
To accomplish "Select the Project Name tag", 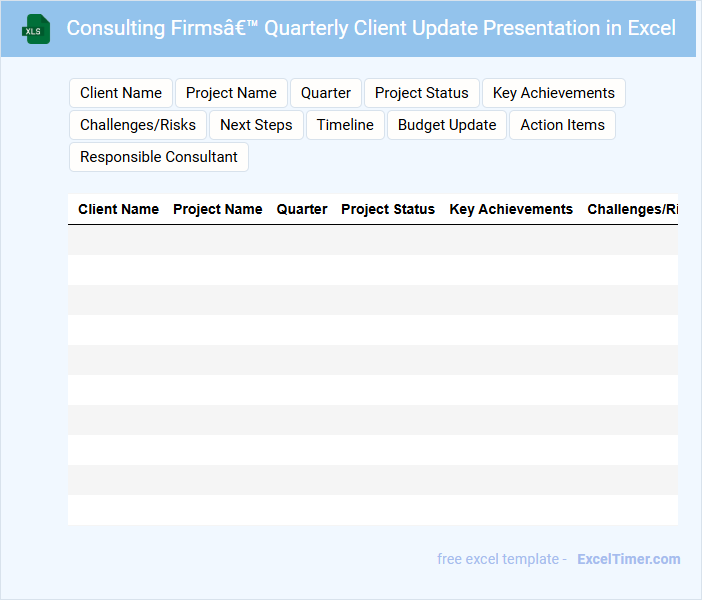I will (231, 93).
